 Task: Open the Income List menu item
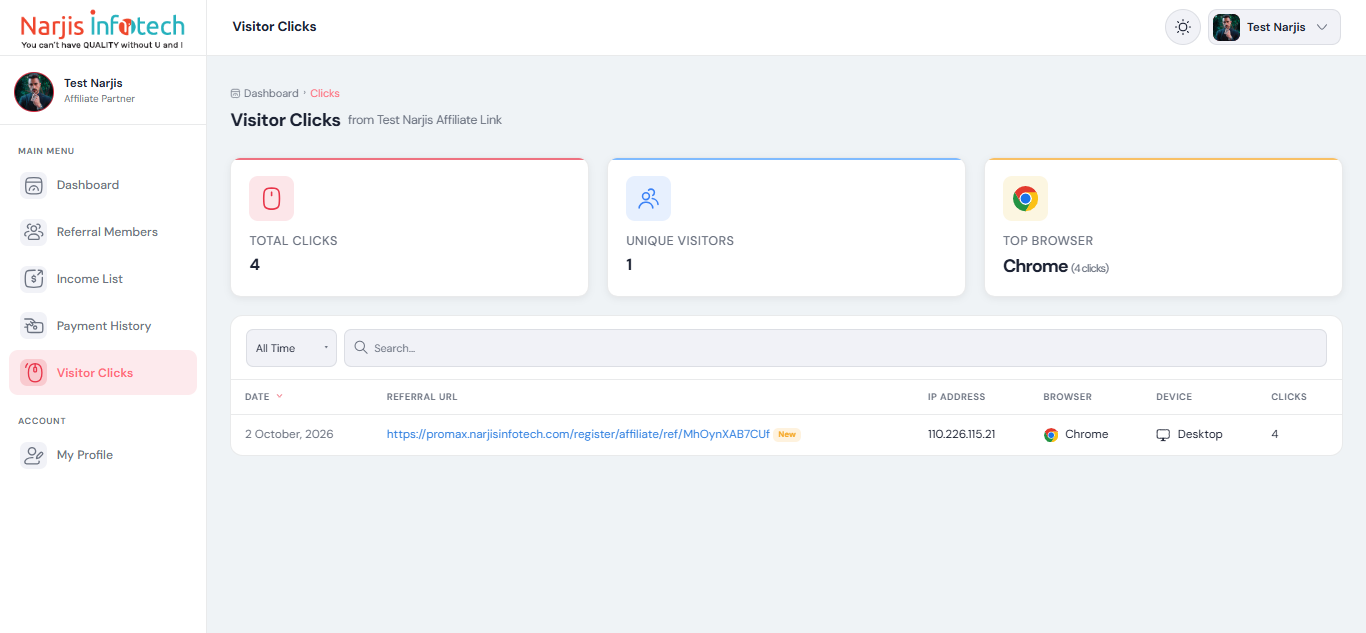click(x=103, y=279)
